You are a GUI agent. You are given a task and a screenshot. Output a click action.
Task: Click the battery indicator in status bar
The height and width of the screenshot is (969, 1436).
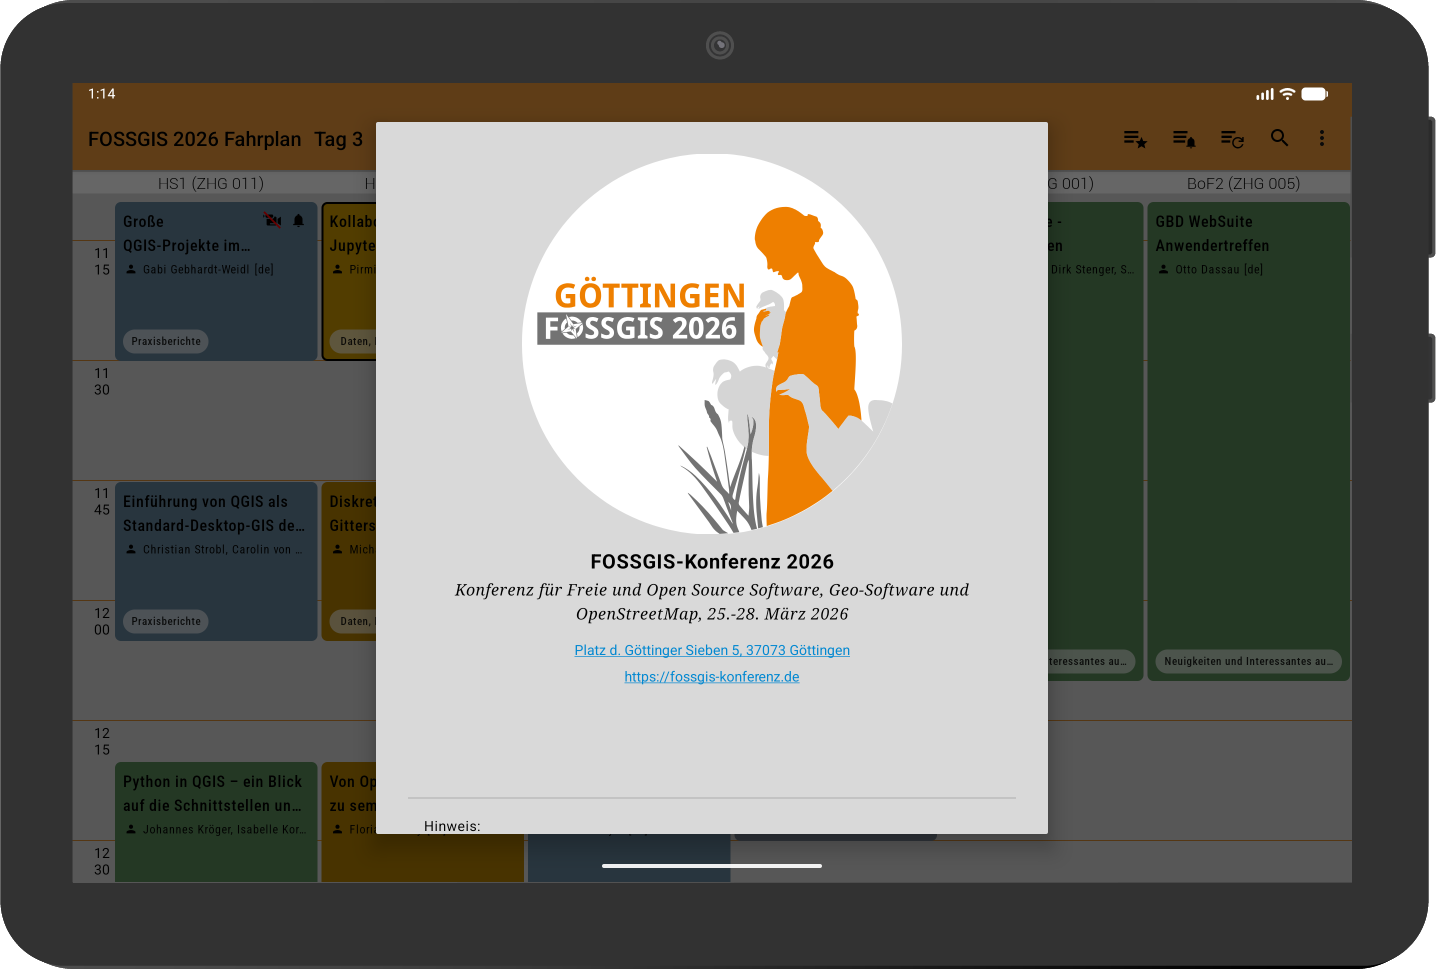(x=1314, y=94)
